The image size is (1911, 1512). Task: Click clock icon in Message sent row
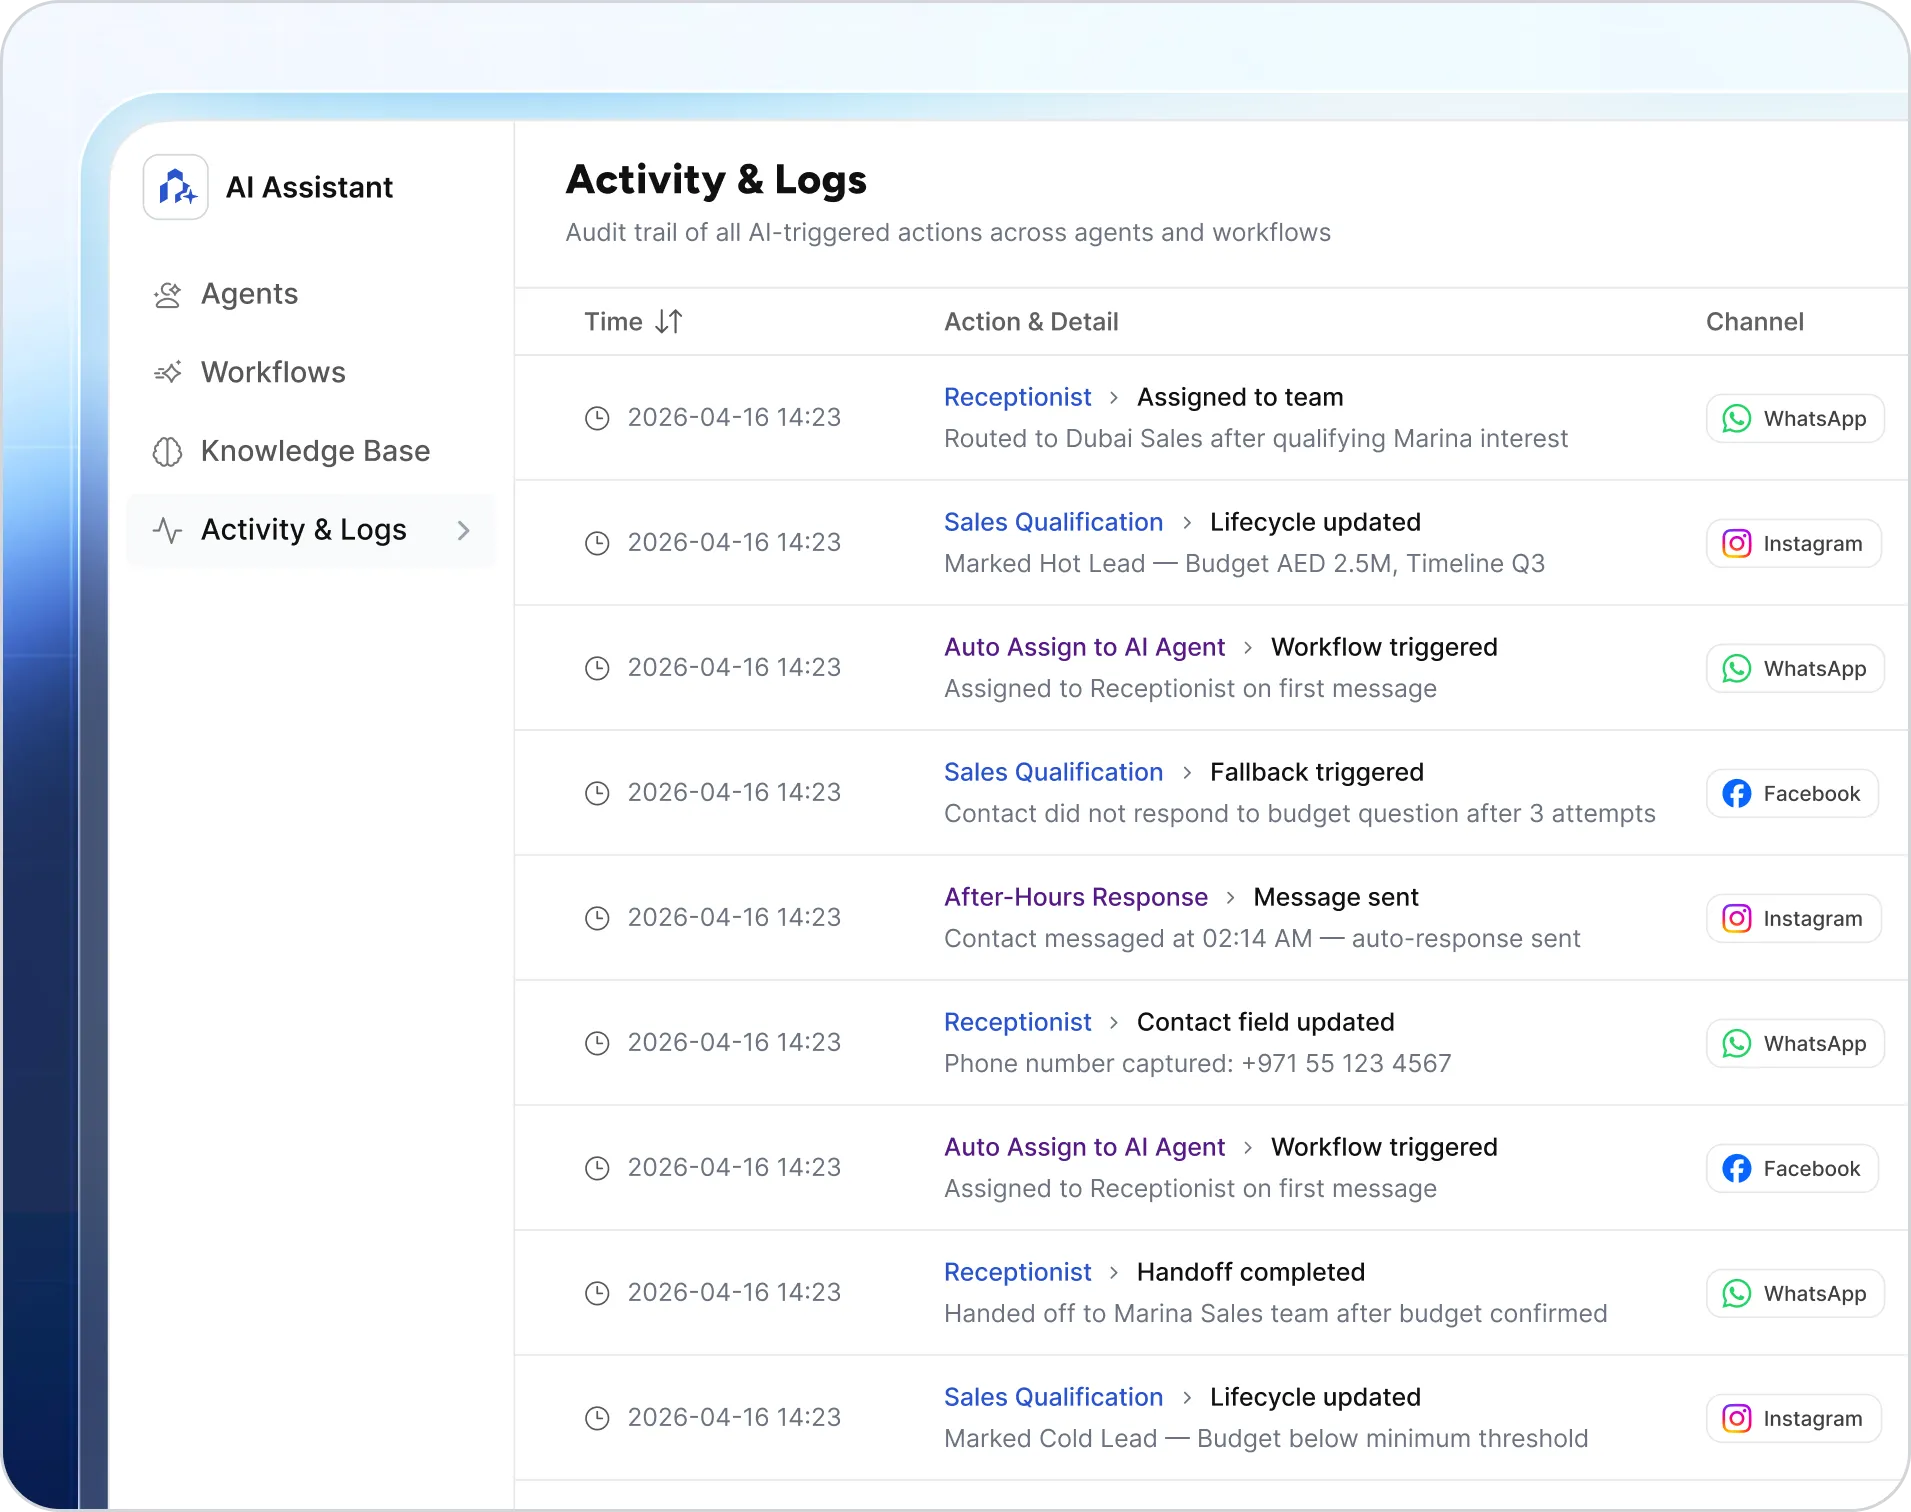[597, 918]
